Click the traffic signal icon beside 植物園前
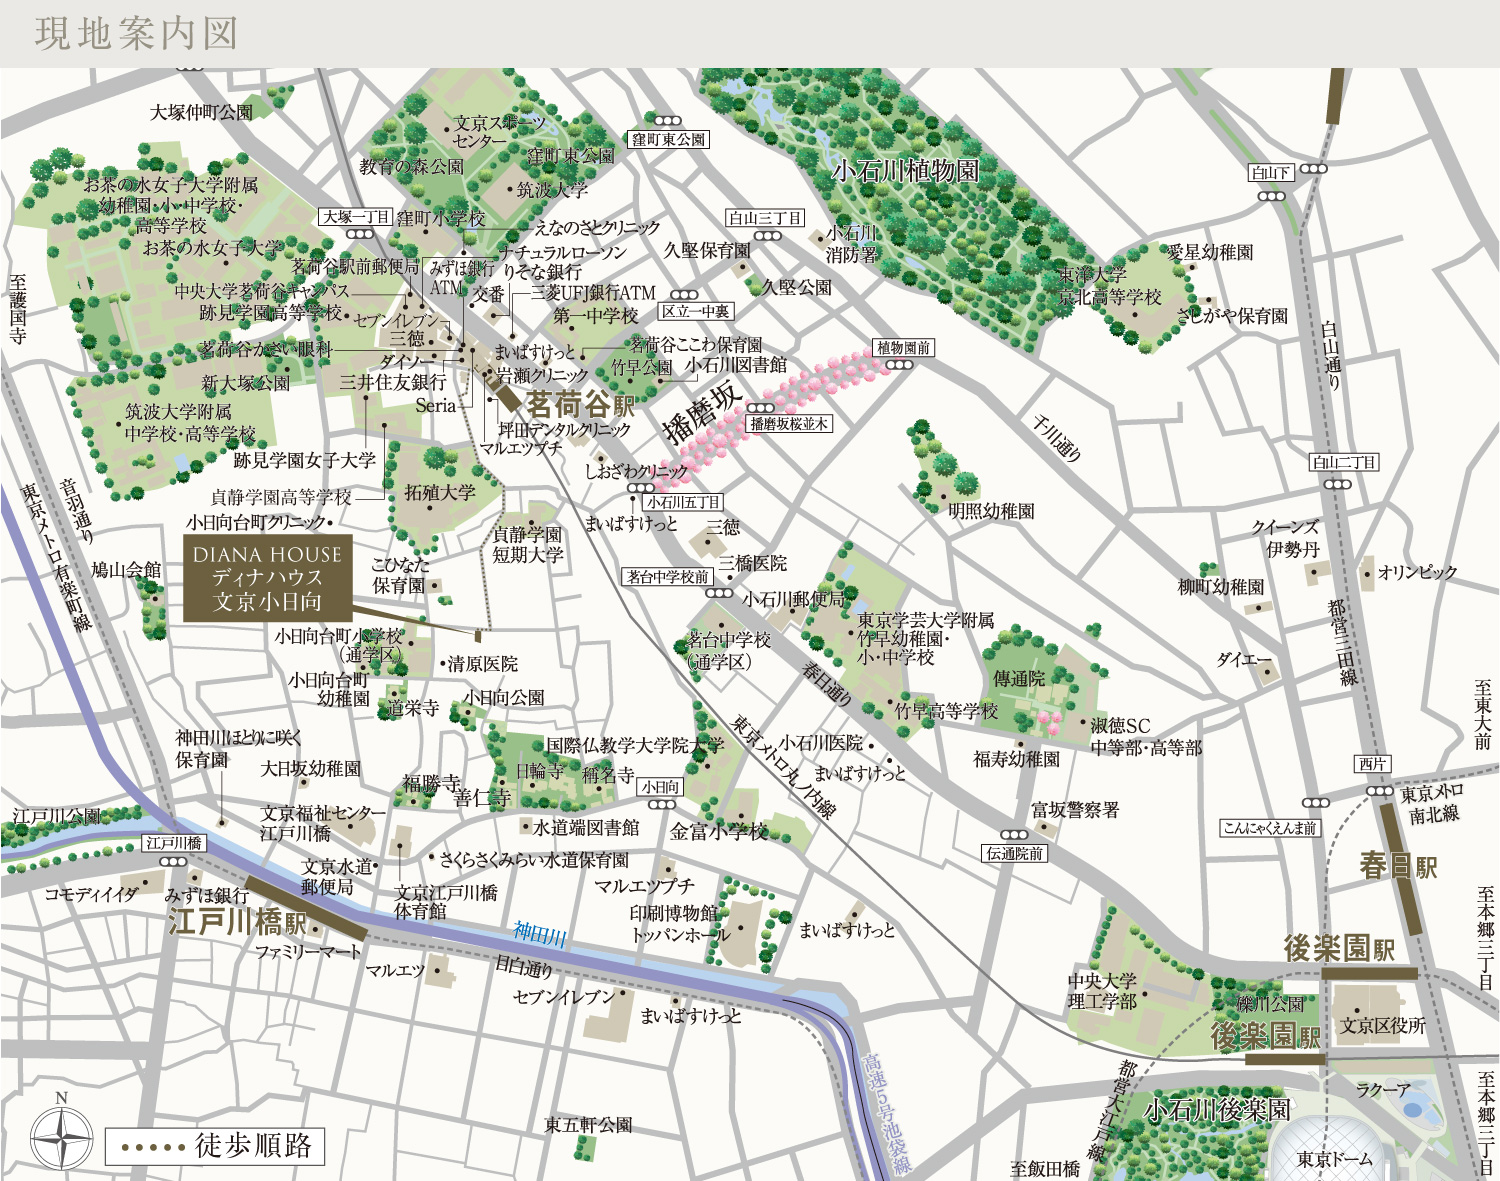The width and height of the screenshot is (1500, 1181). (899, 365)
